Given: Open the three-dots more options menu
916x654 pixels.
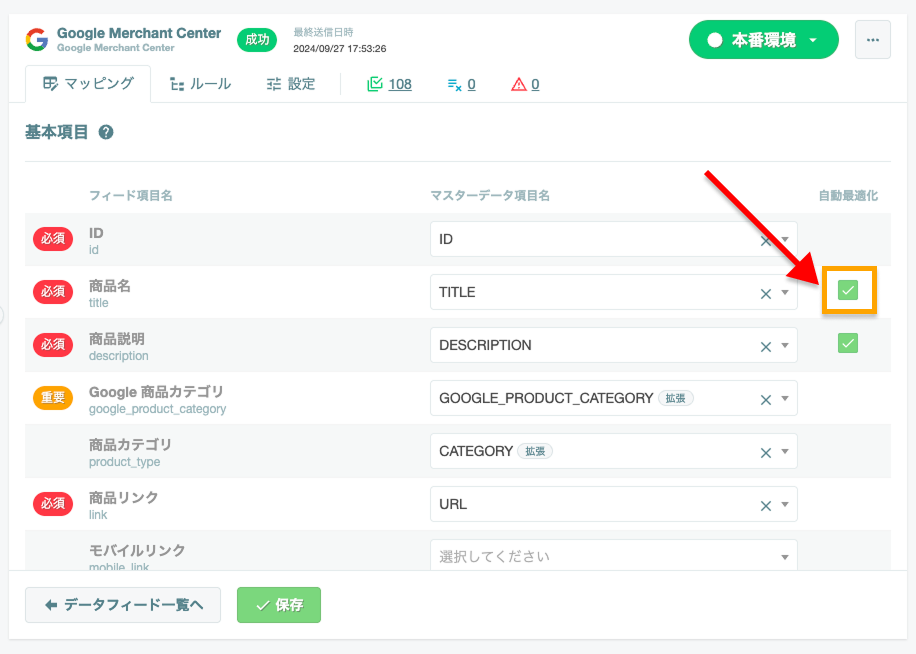Looking at the screenshot, I should 873,40.
